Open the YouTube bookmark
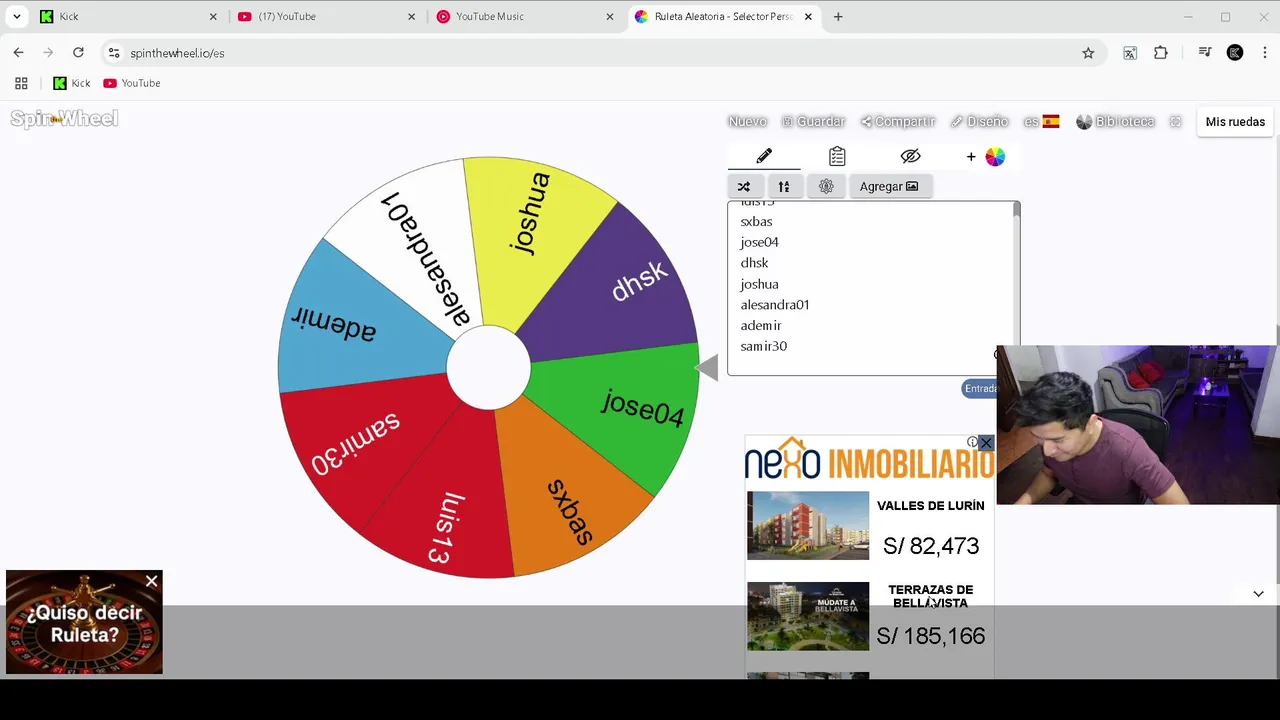This screenshot has width=1280, height=720. [x=131, y=84]
